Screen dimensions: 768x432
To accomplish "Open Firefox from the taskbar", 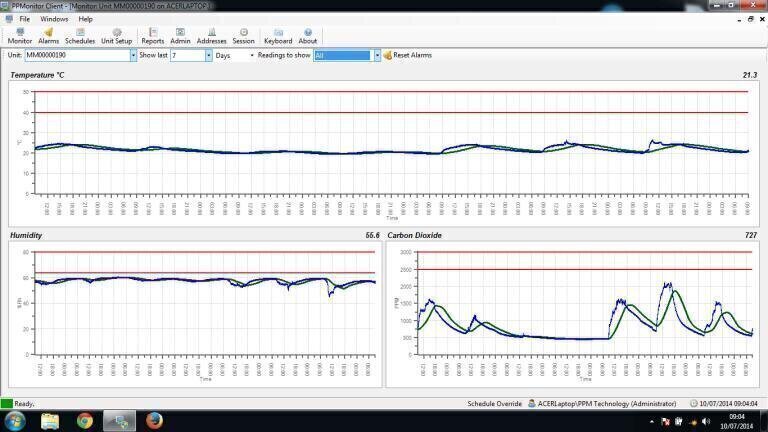I will pos(154,421).
